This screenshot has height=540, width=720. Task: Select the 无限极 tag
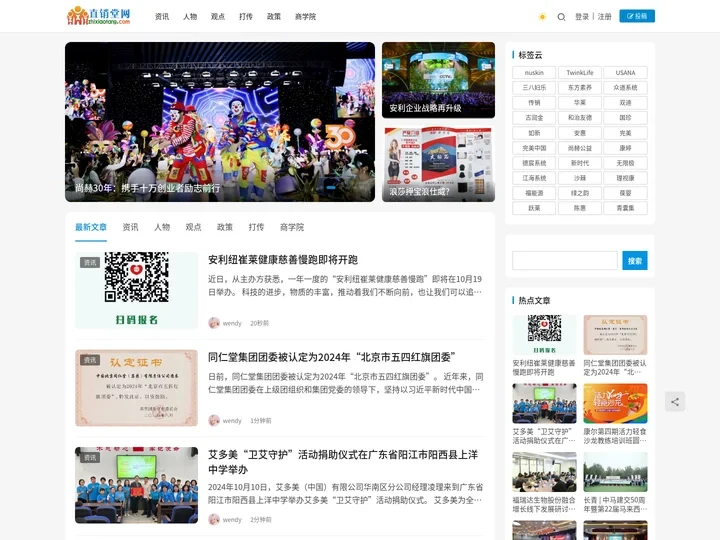(625, 163)
